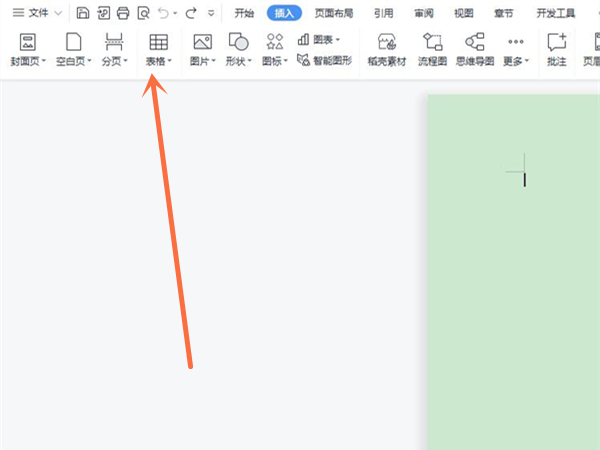Click the 表格 table icon
The image size is (600, 450).
click(x=158, y=42)
